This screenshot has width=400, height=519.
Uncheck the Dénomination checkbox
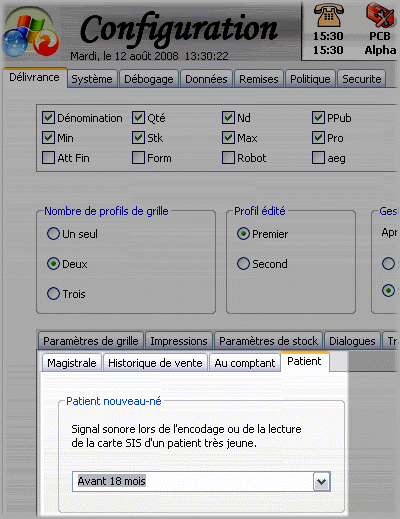pos(48,118)
